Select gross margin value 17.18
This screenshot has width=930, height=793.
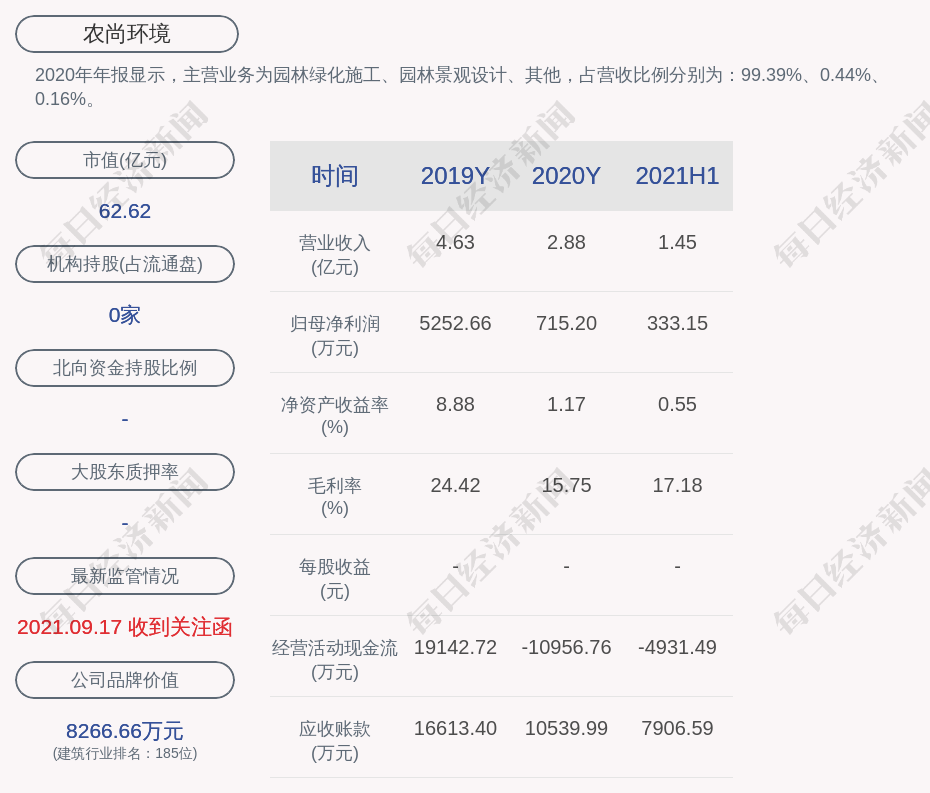(x=677, y=485)
